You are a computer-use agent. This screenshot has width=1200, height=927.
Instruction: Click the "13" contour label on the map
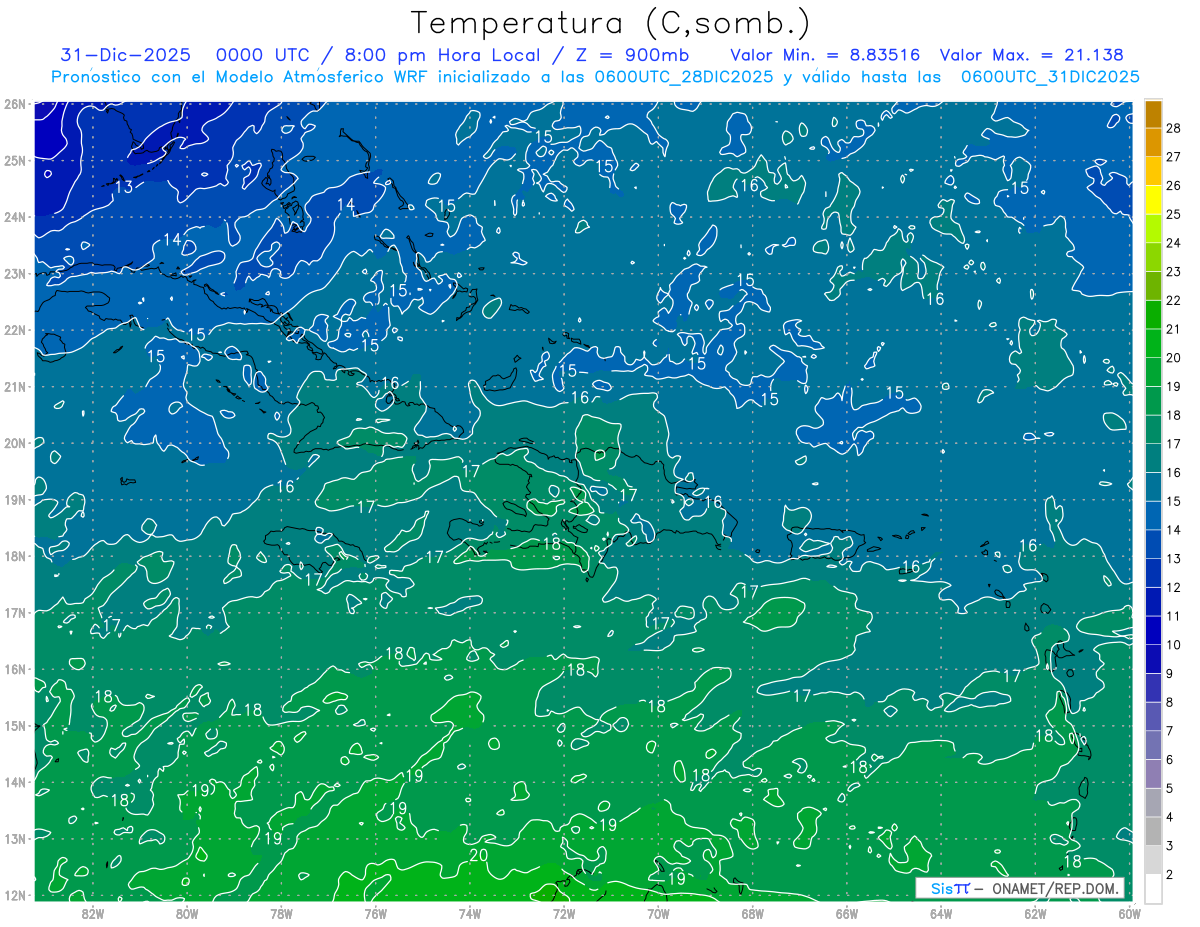(x=124, y=187)
